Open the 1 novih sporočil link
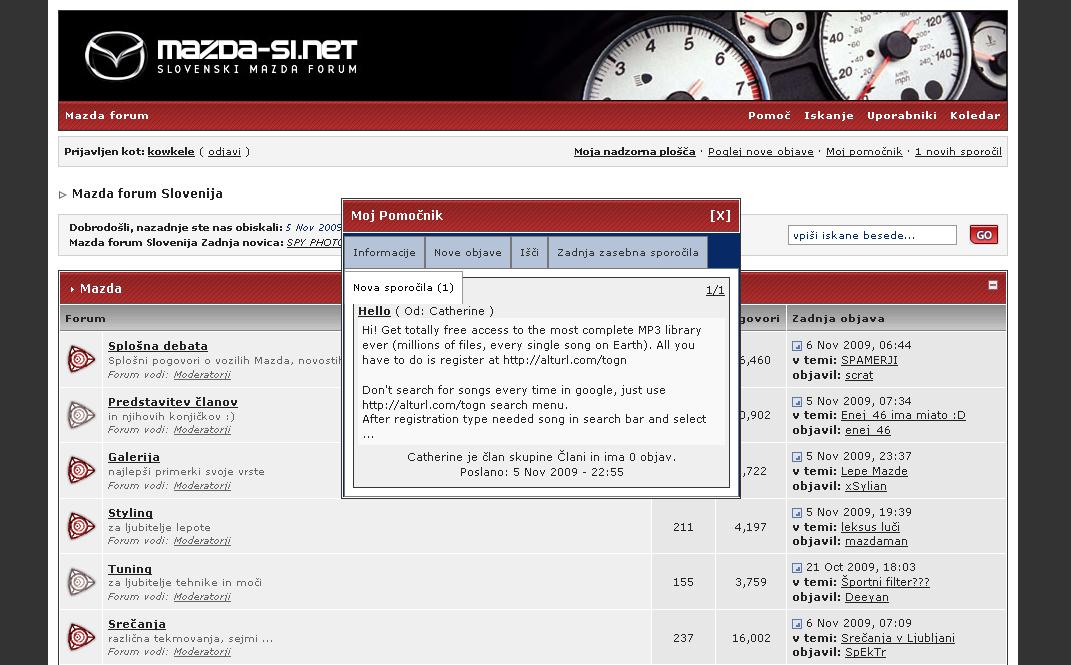1071x665 pixels. coord(958,152)
